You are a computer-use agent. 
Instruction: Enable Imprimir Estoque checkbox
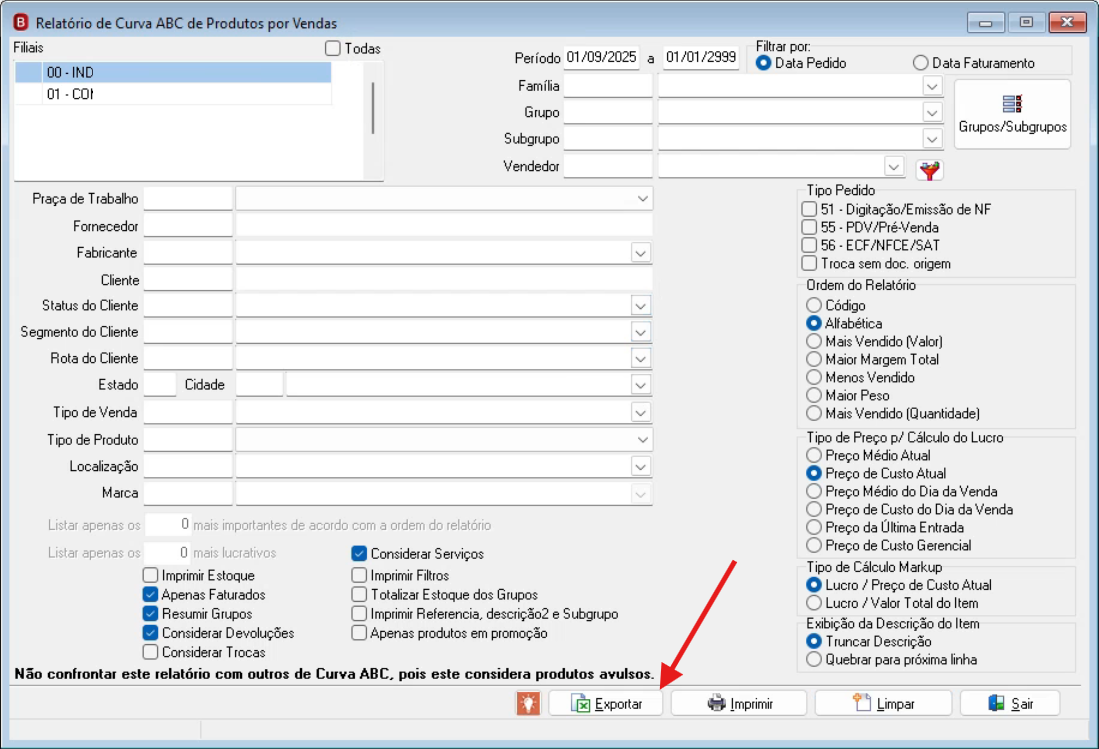[x=150, y=575]
